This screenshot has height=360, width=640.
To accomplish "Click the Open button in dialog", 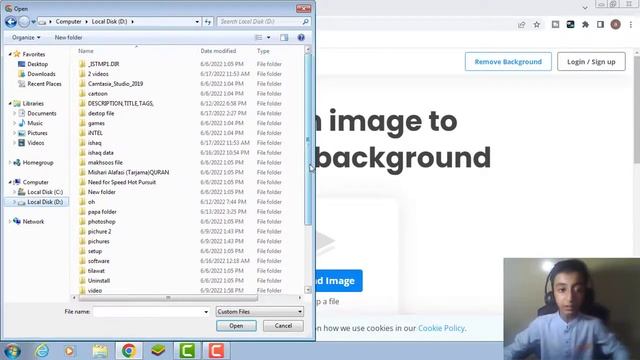I will (236, 326).
